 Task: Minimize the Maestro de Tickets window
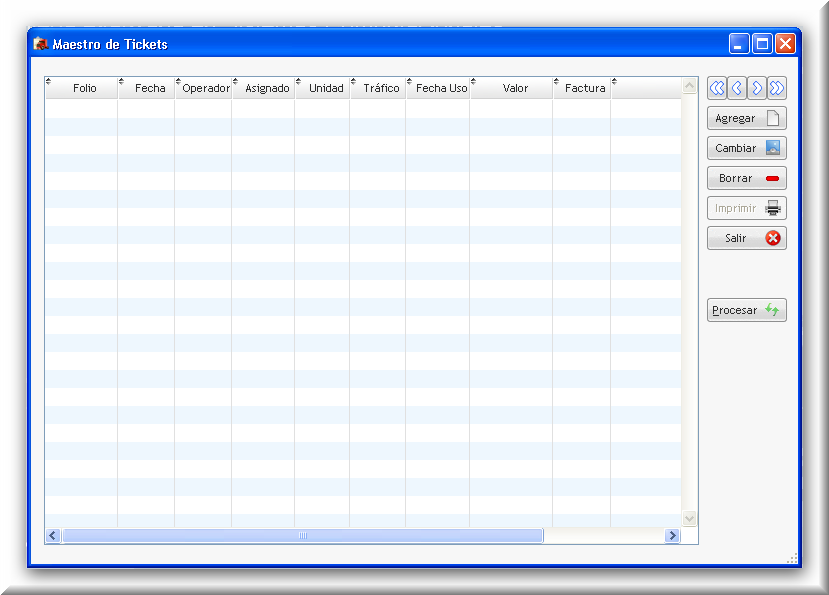point(739,44)
